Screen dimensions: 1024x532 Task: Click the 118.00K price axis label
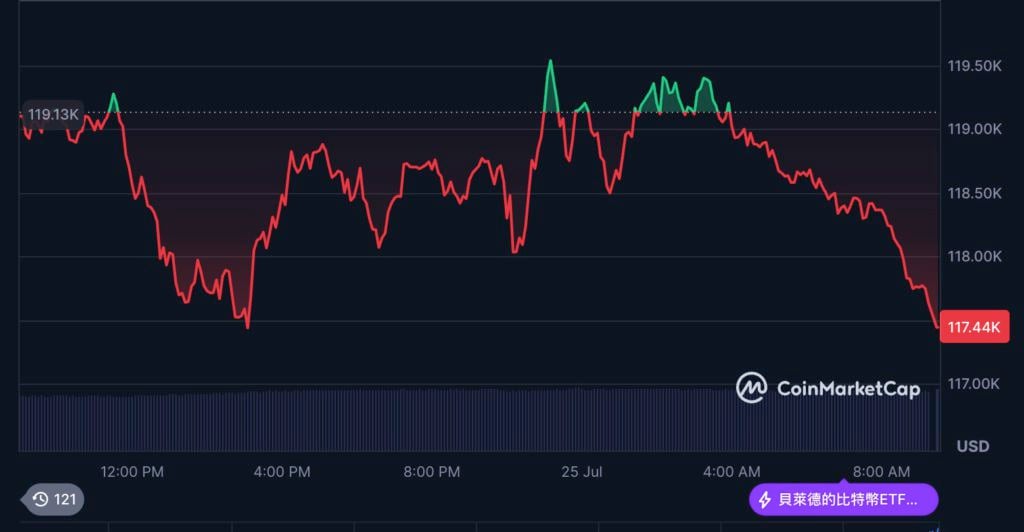point(974,256)
